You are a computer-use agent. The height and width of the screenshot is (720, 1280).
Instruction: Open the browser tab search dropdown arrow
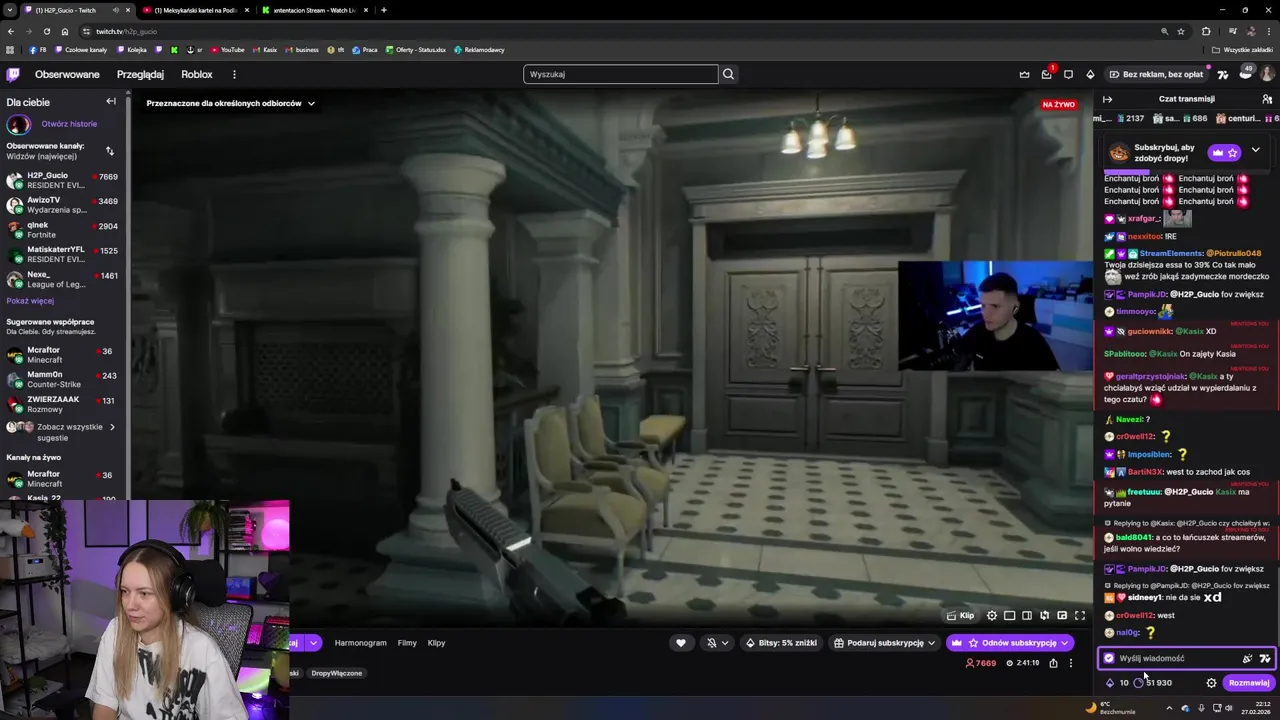[x=10, y=10]
